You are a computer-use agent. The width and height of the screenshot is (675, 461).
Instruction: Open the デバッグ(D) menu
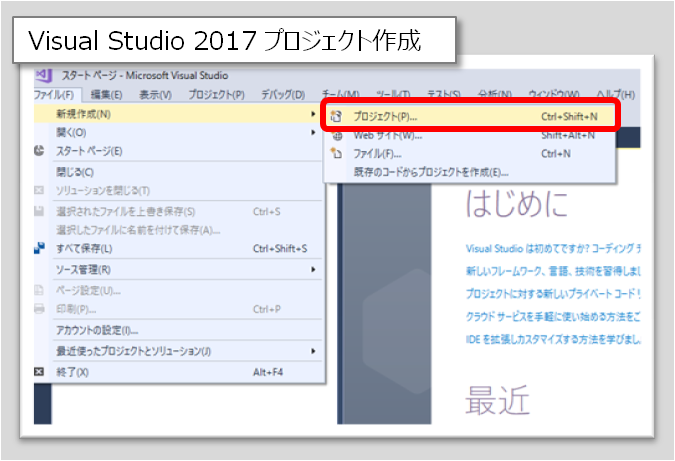(283, 94)
